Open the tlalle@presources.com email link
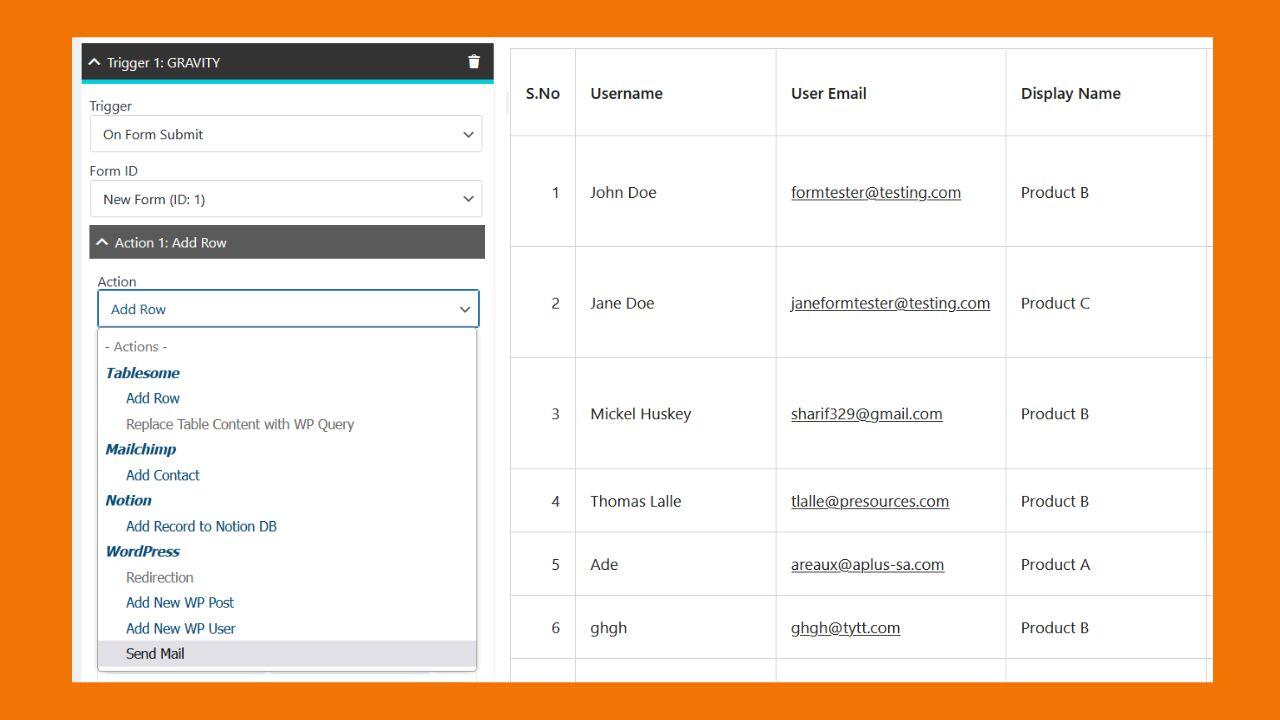 click(870, 501)
